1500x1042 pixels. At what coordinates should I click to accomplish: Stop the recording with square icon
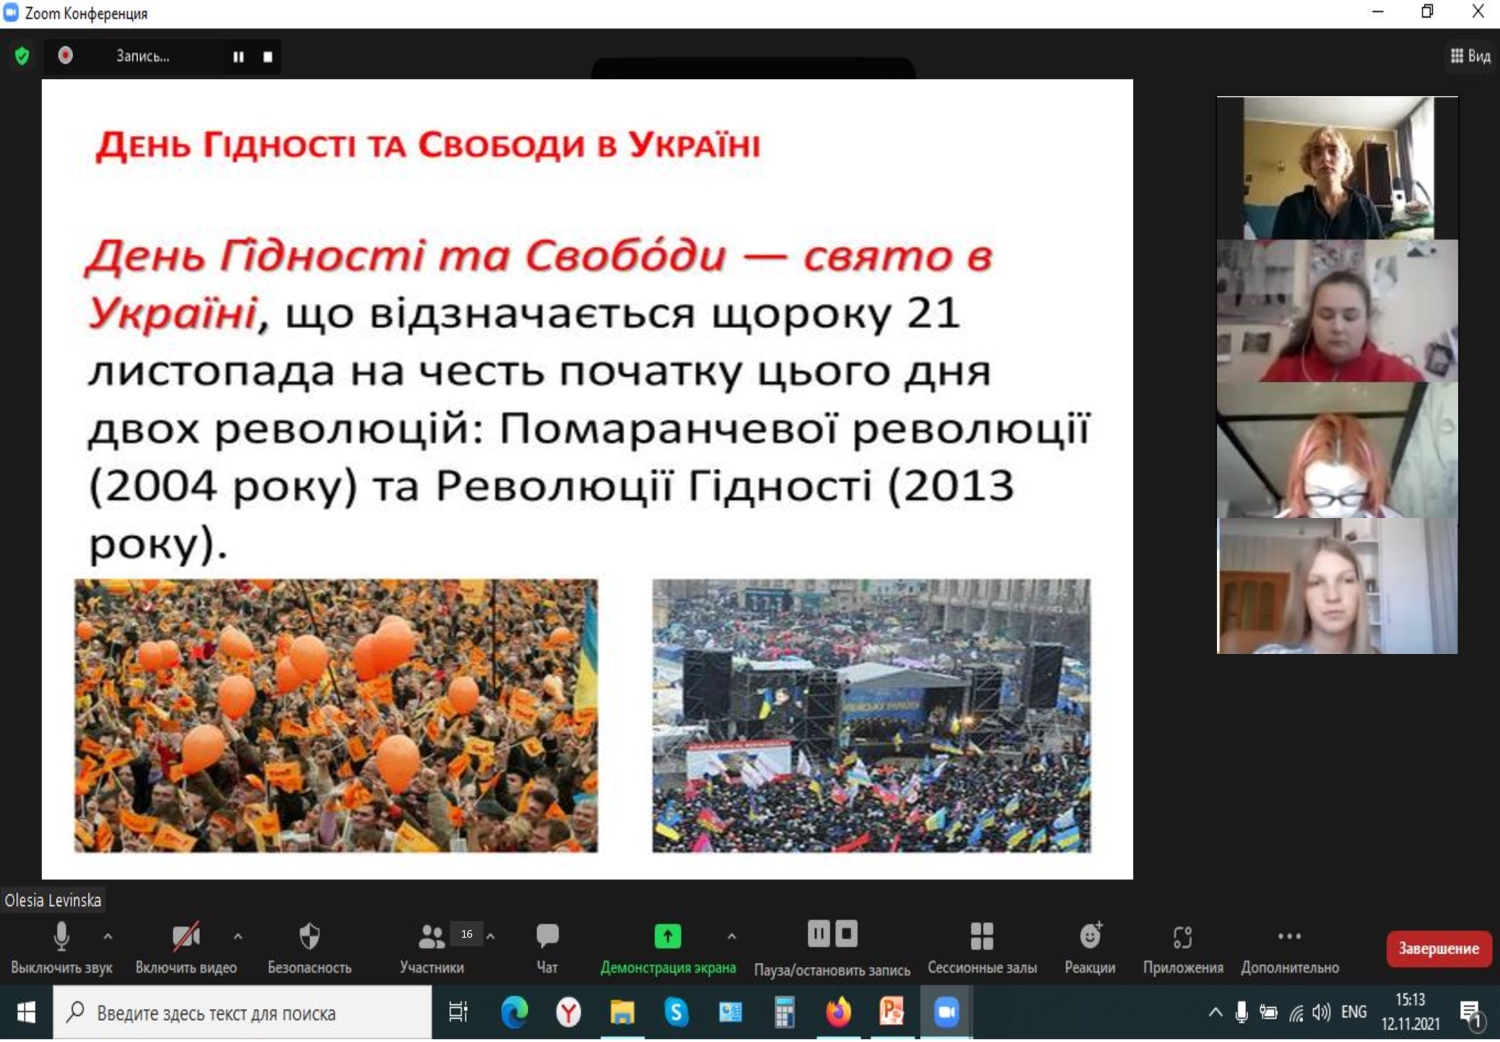846,933
